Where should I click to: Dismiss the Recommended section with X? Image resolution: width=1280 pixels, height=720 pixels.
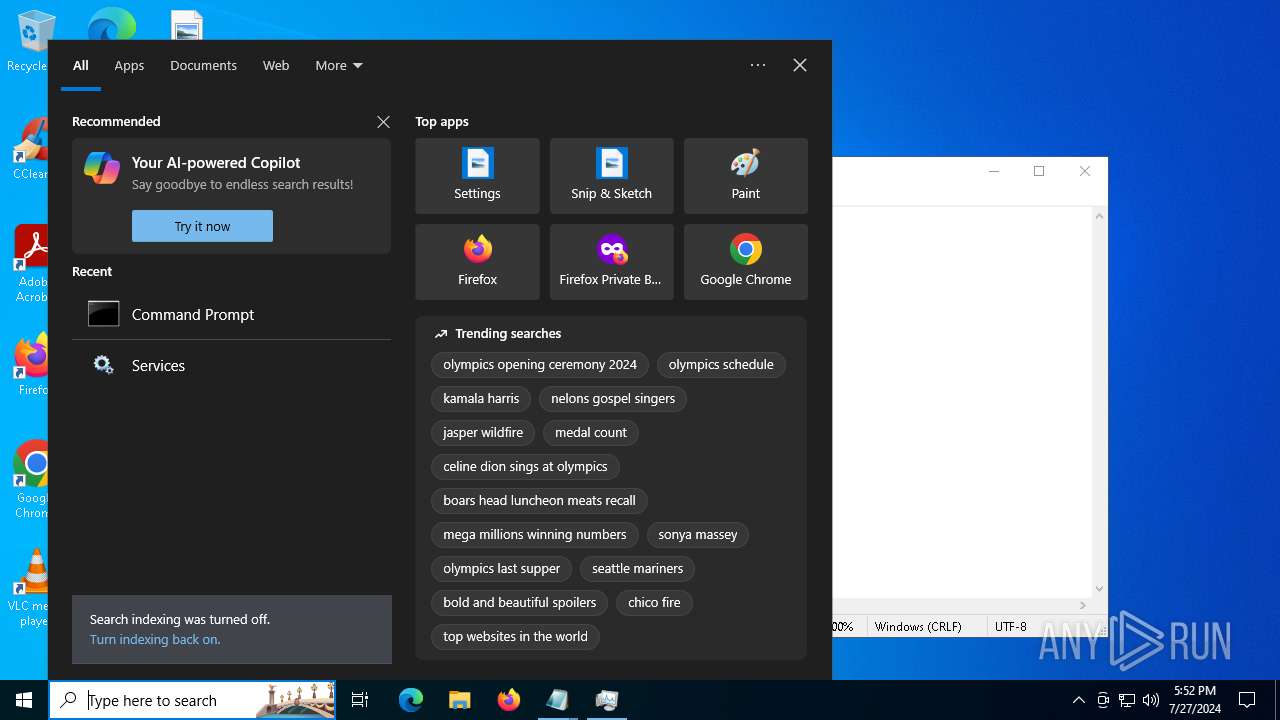(383, 122)
